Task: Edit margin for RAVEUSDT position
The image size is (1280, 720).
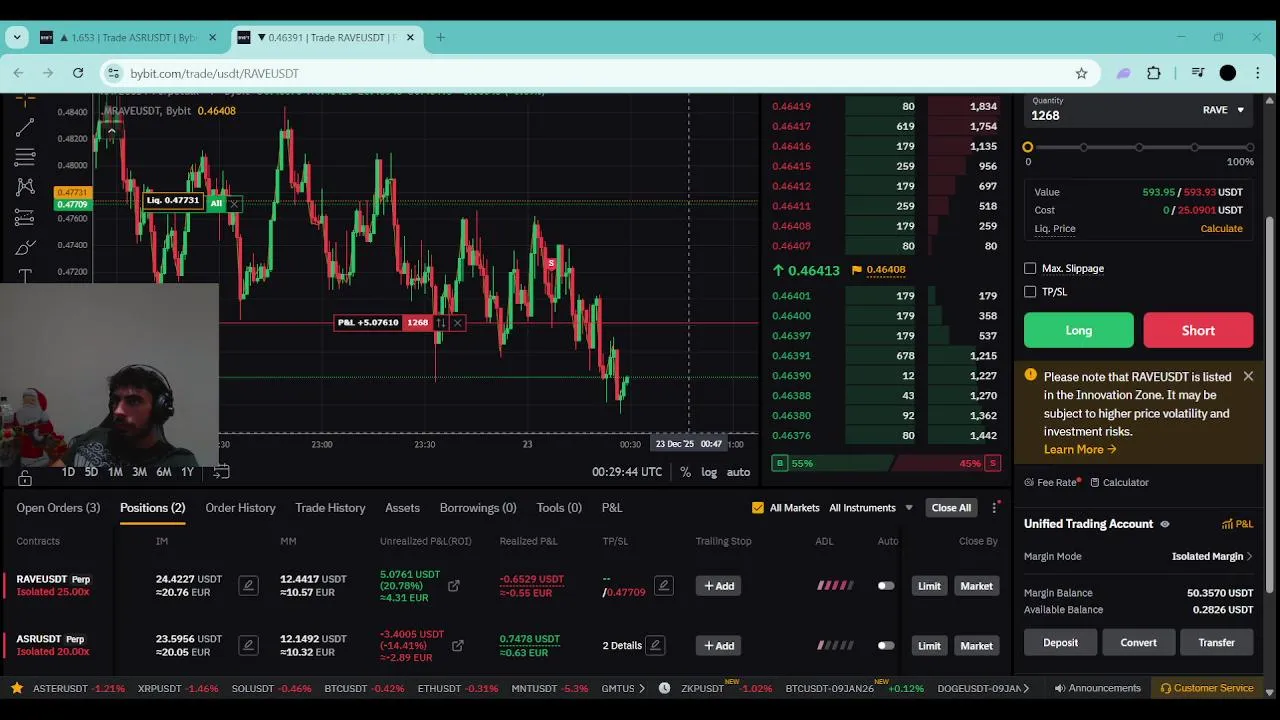Action: [248, 586]
